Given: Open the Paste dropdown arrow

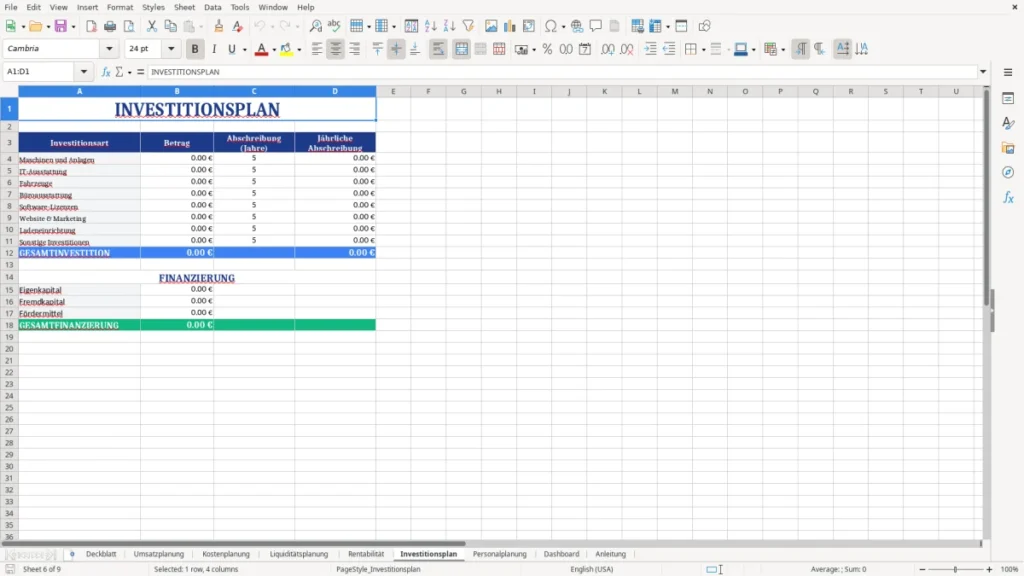Looking at the screenshot, I should tap(202, 27).
